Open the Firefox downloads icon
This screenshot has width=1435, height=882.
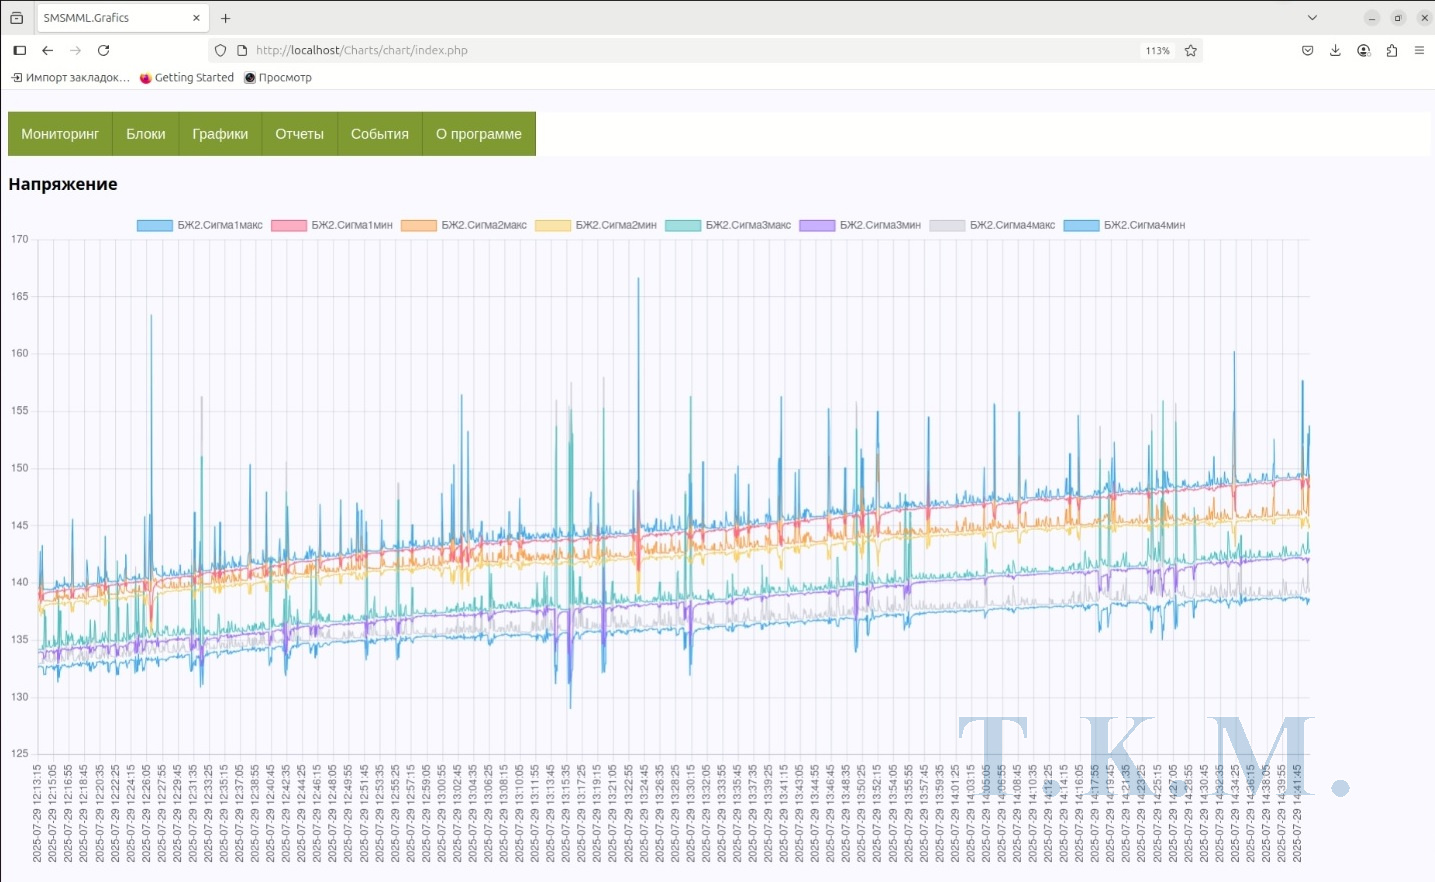[1335, 50]
